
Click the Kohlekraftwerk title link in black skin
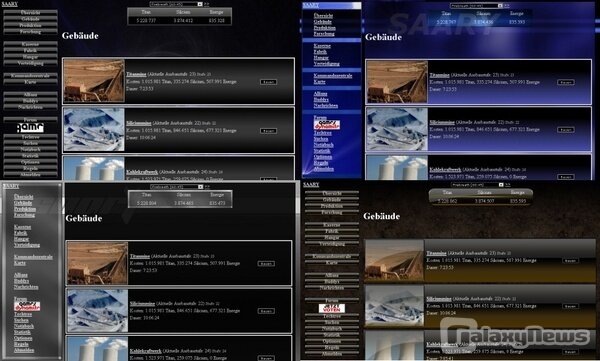[142, 172]
